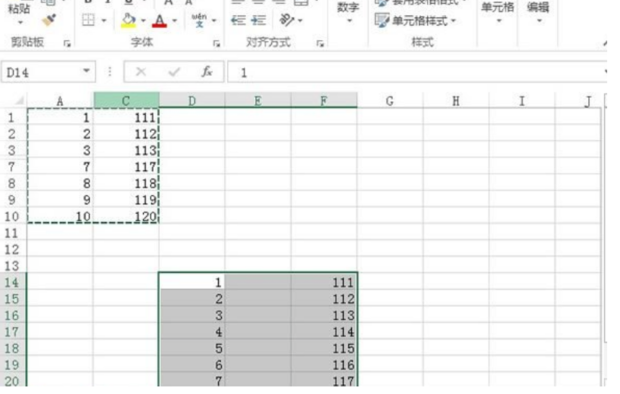Viewport: 620px width, 394px height.
Task: Click cell C2 containing 112
Action: click(127, 134)
